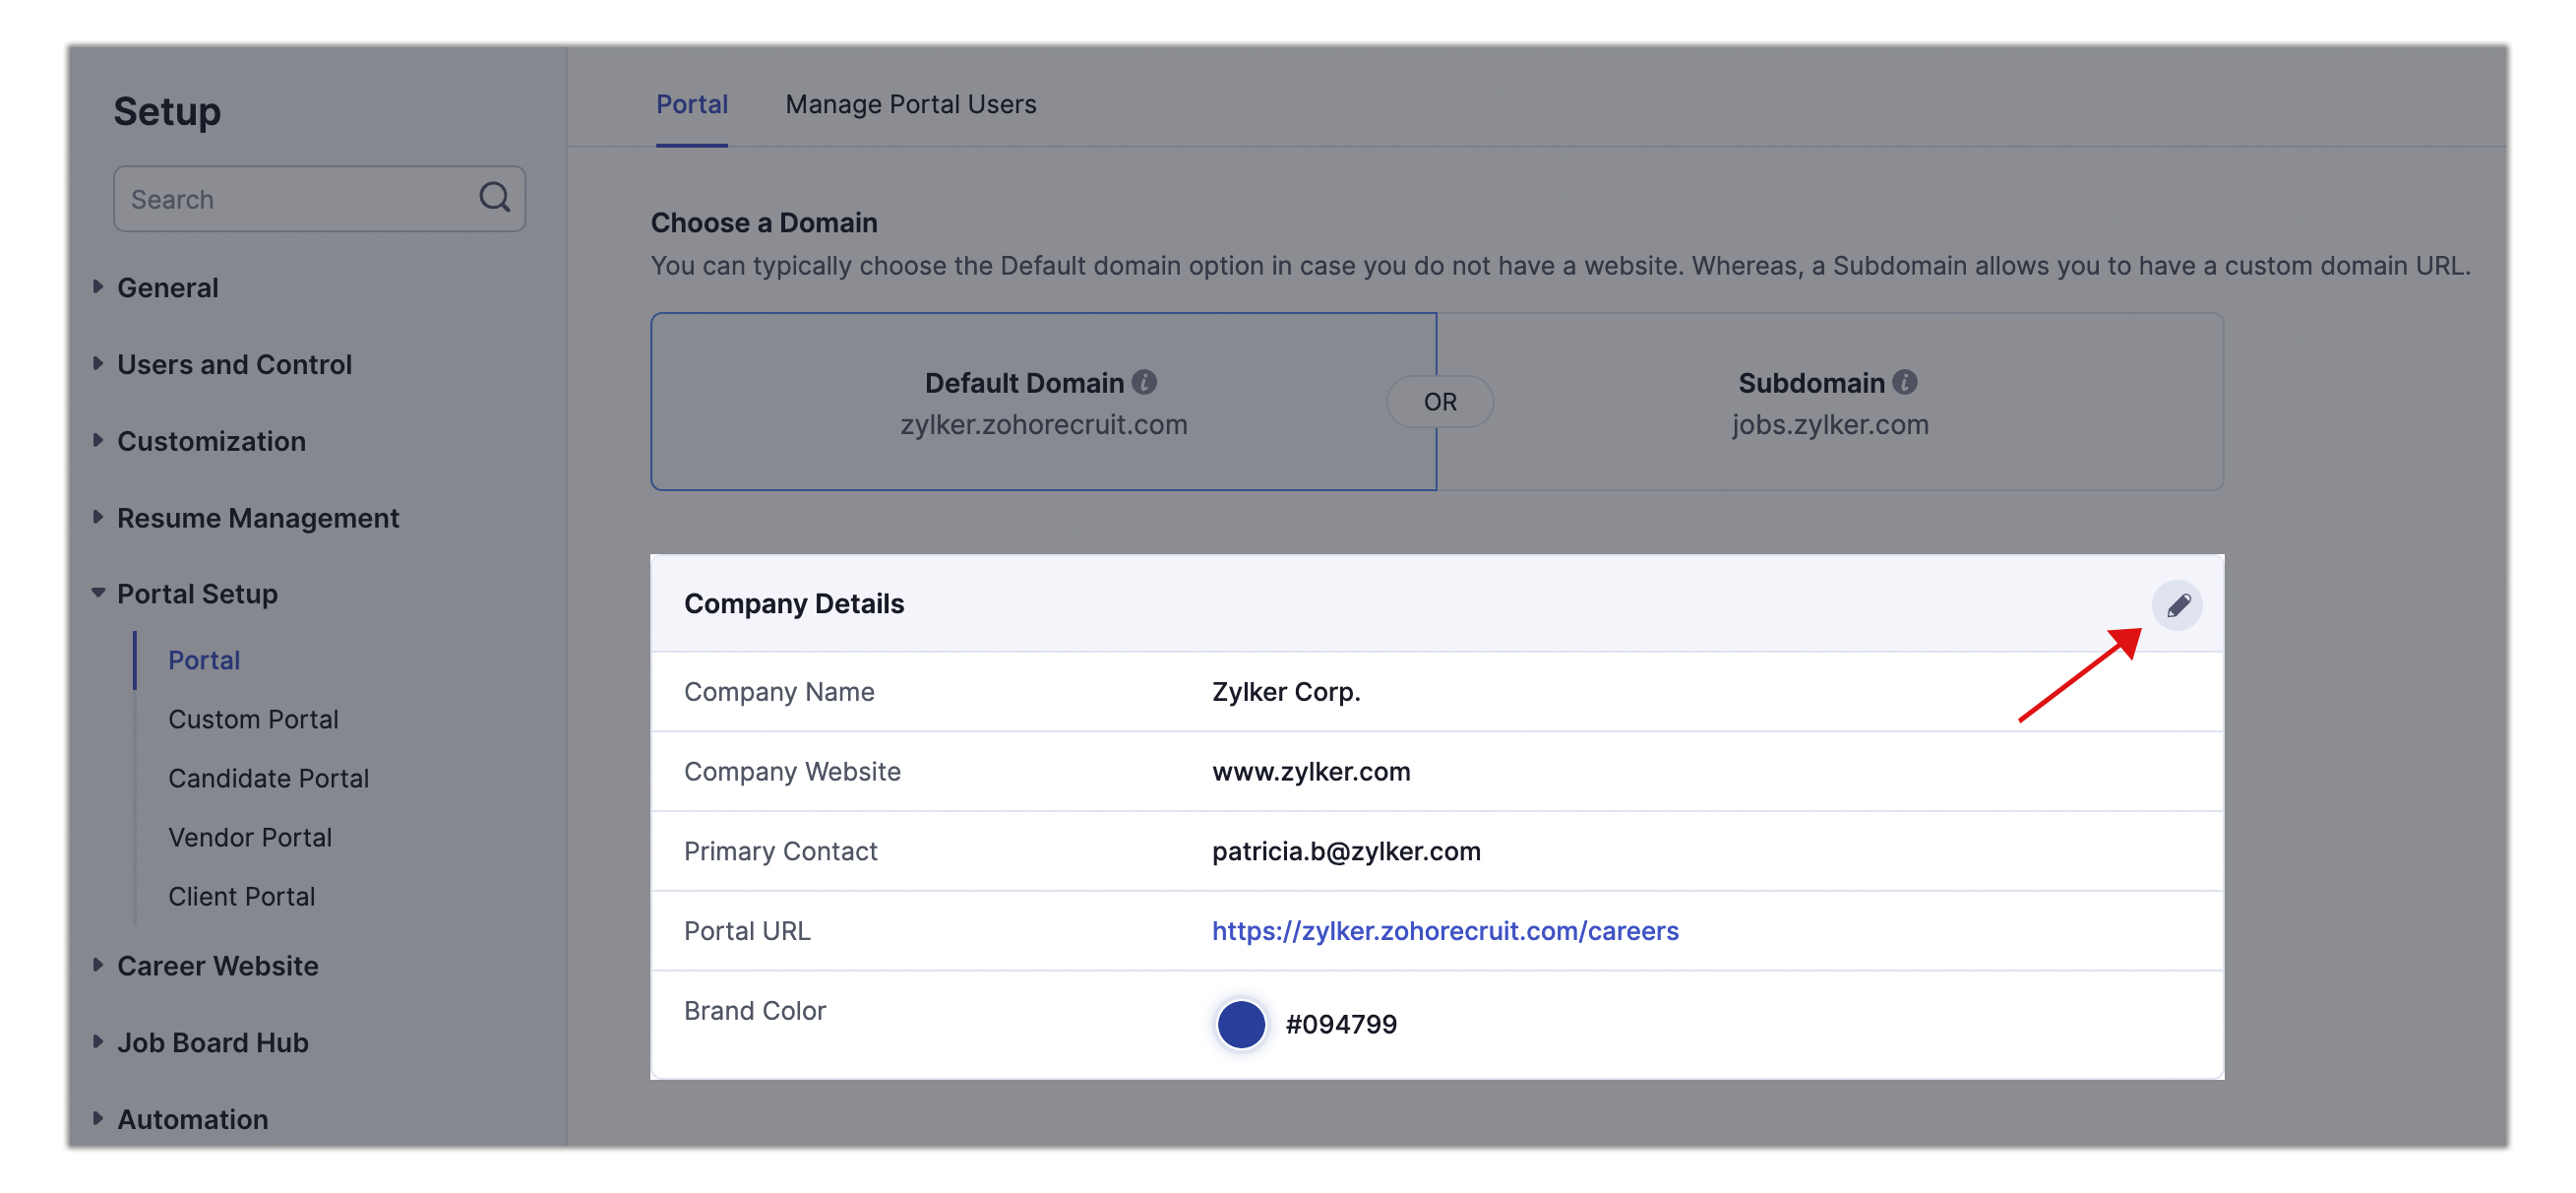Click the blue Brand Color swatch
2576x1193 pixels.
pyautogui.click(x=1240, y=1024)
